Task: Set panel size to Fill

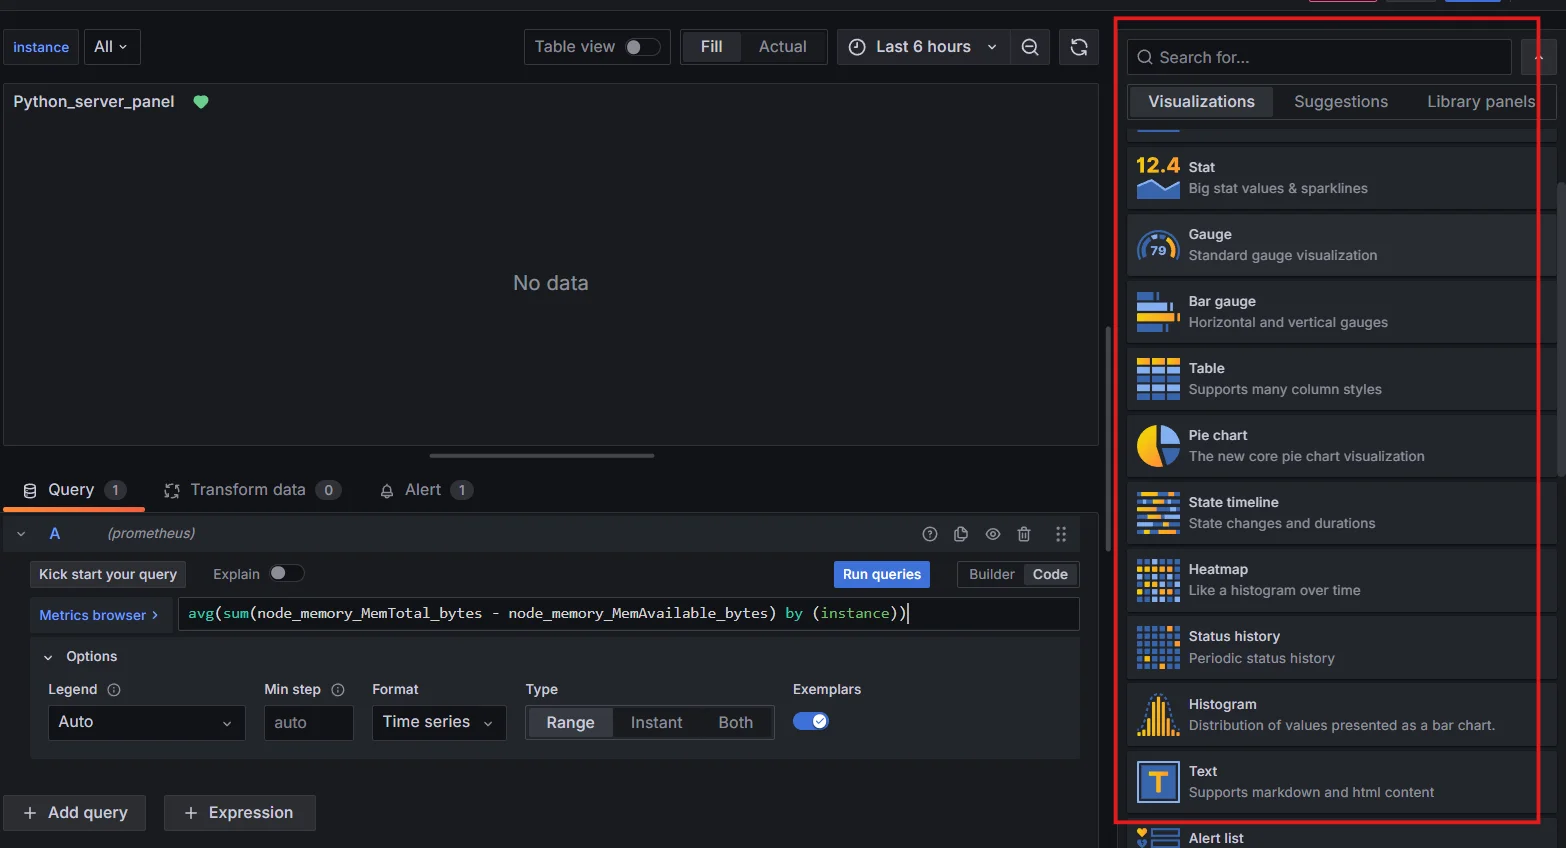Action: pyautogui.click(x=712, y=47)
